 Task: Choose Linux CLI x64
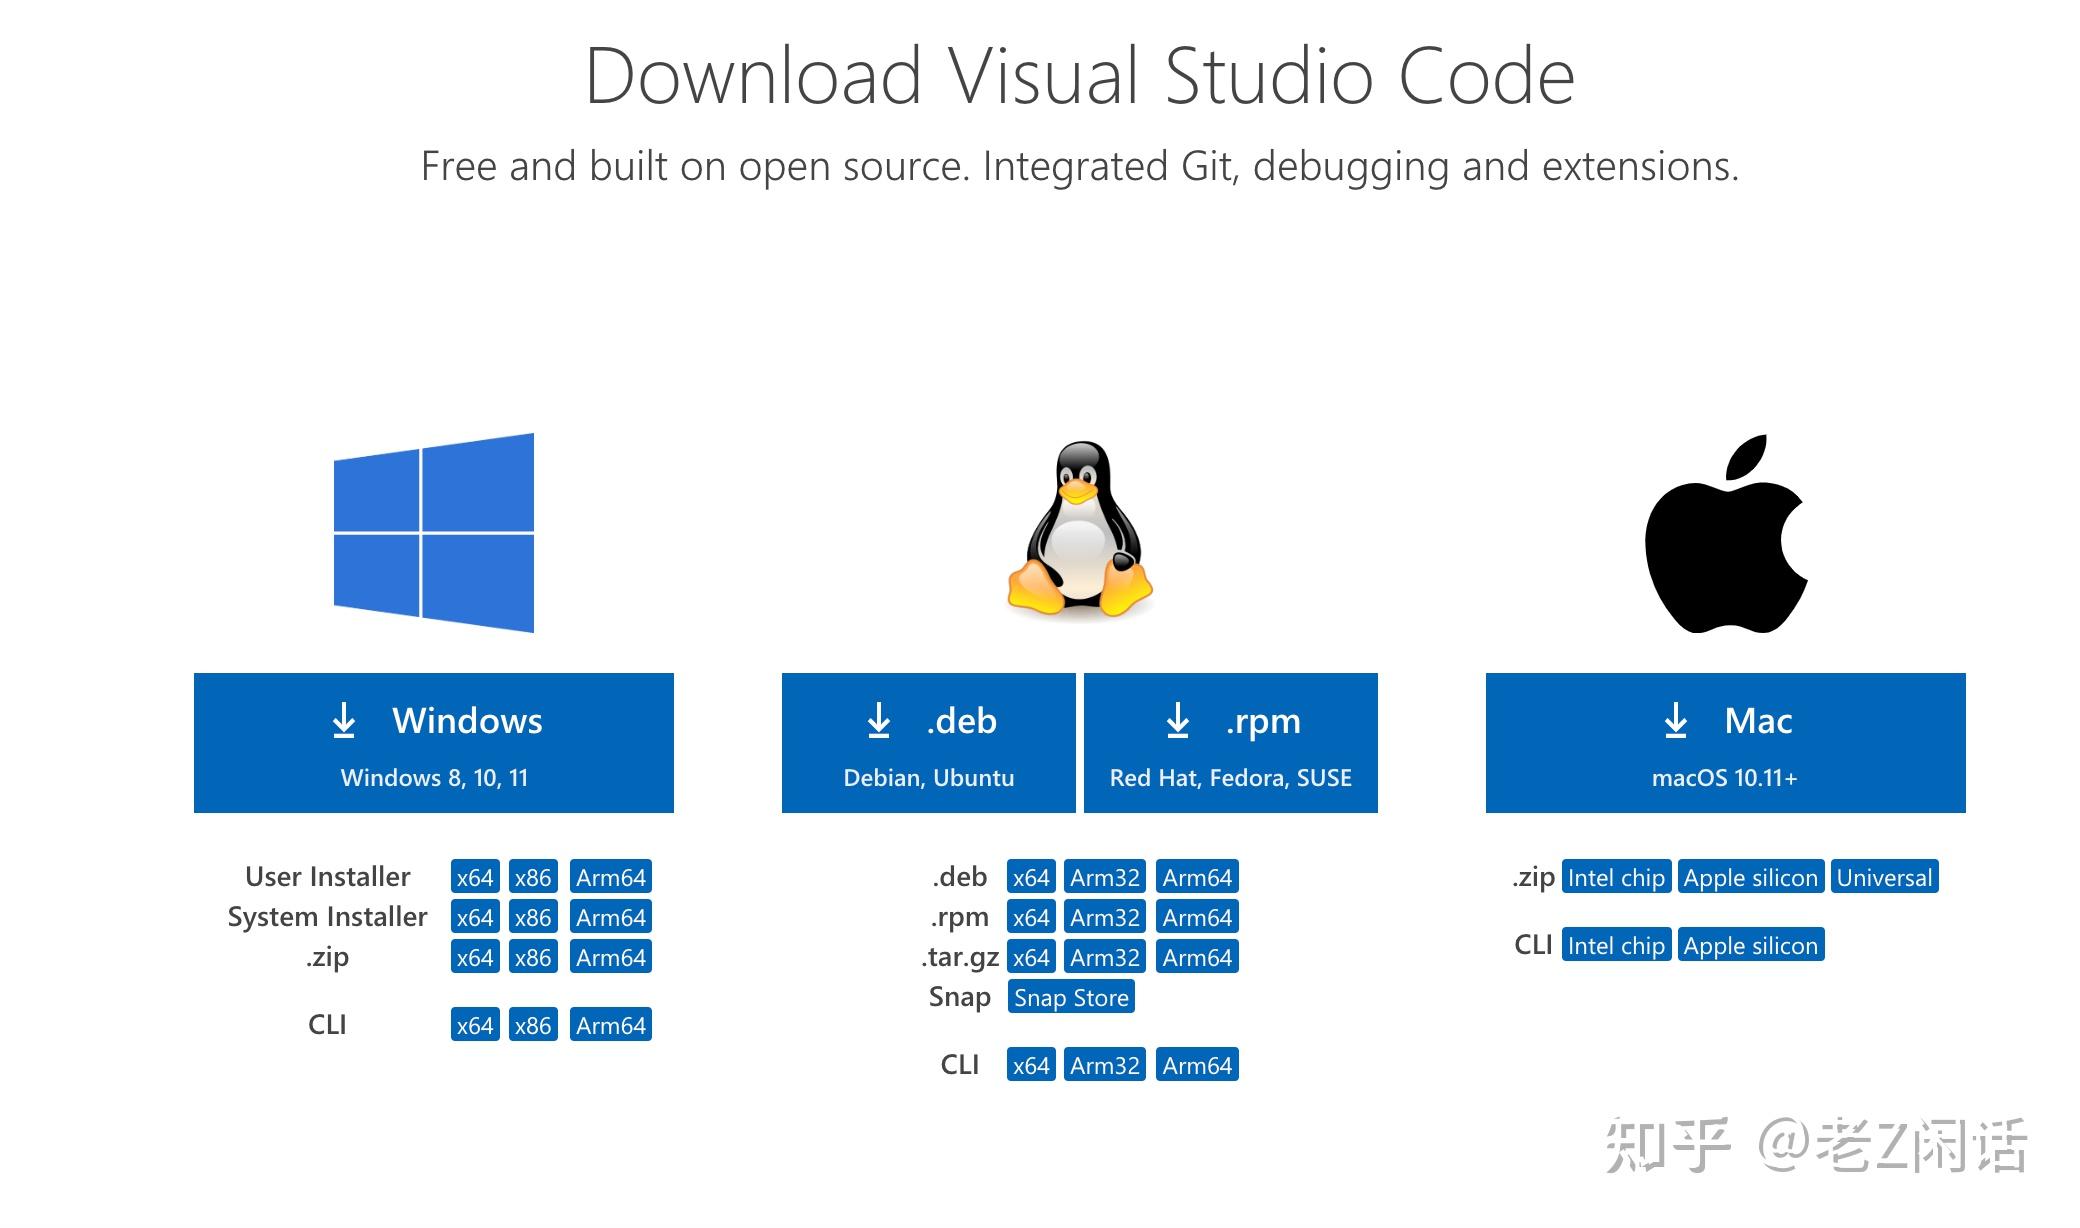point(1031,1065)
